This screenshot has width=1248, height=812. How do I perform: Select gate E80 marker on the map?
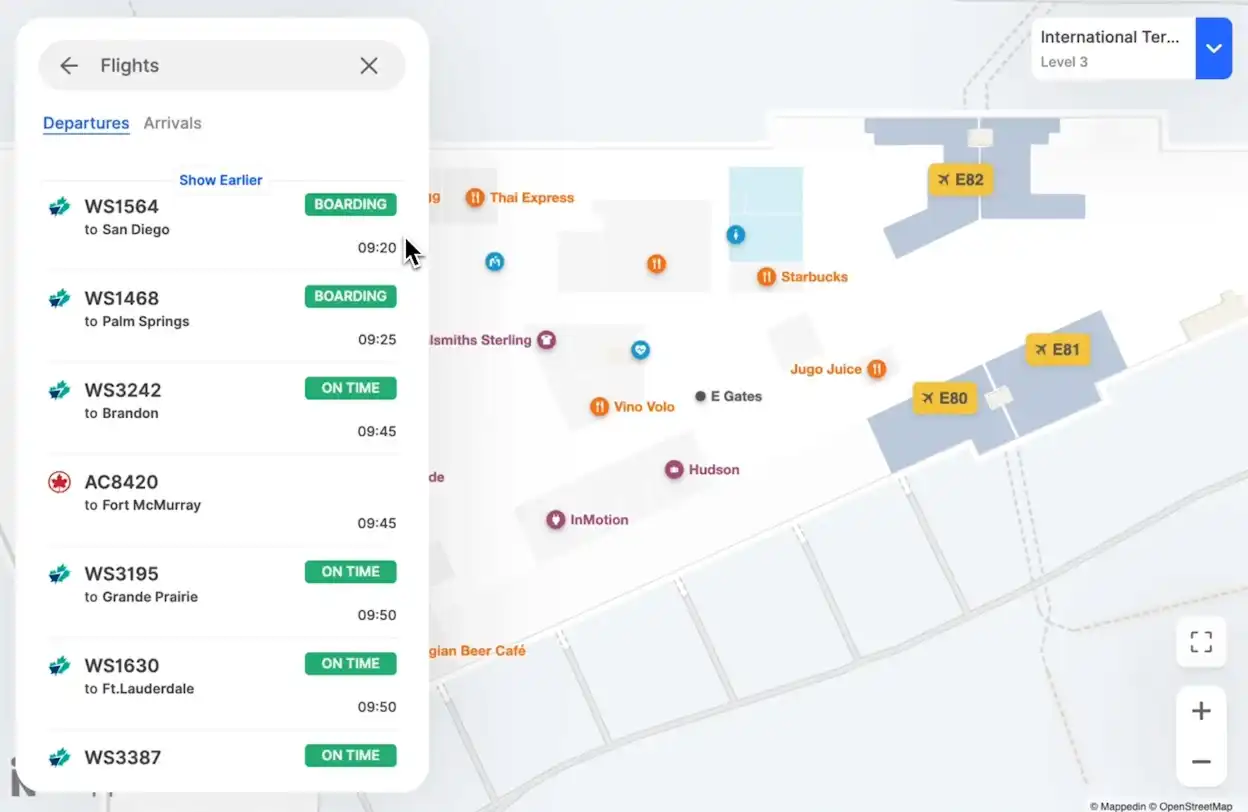coord(945,398)
